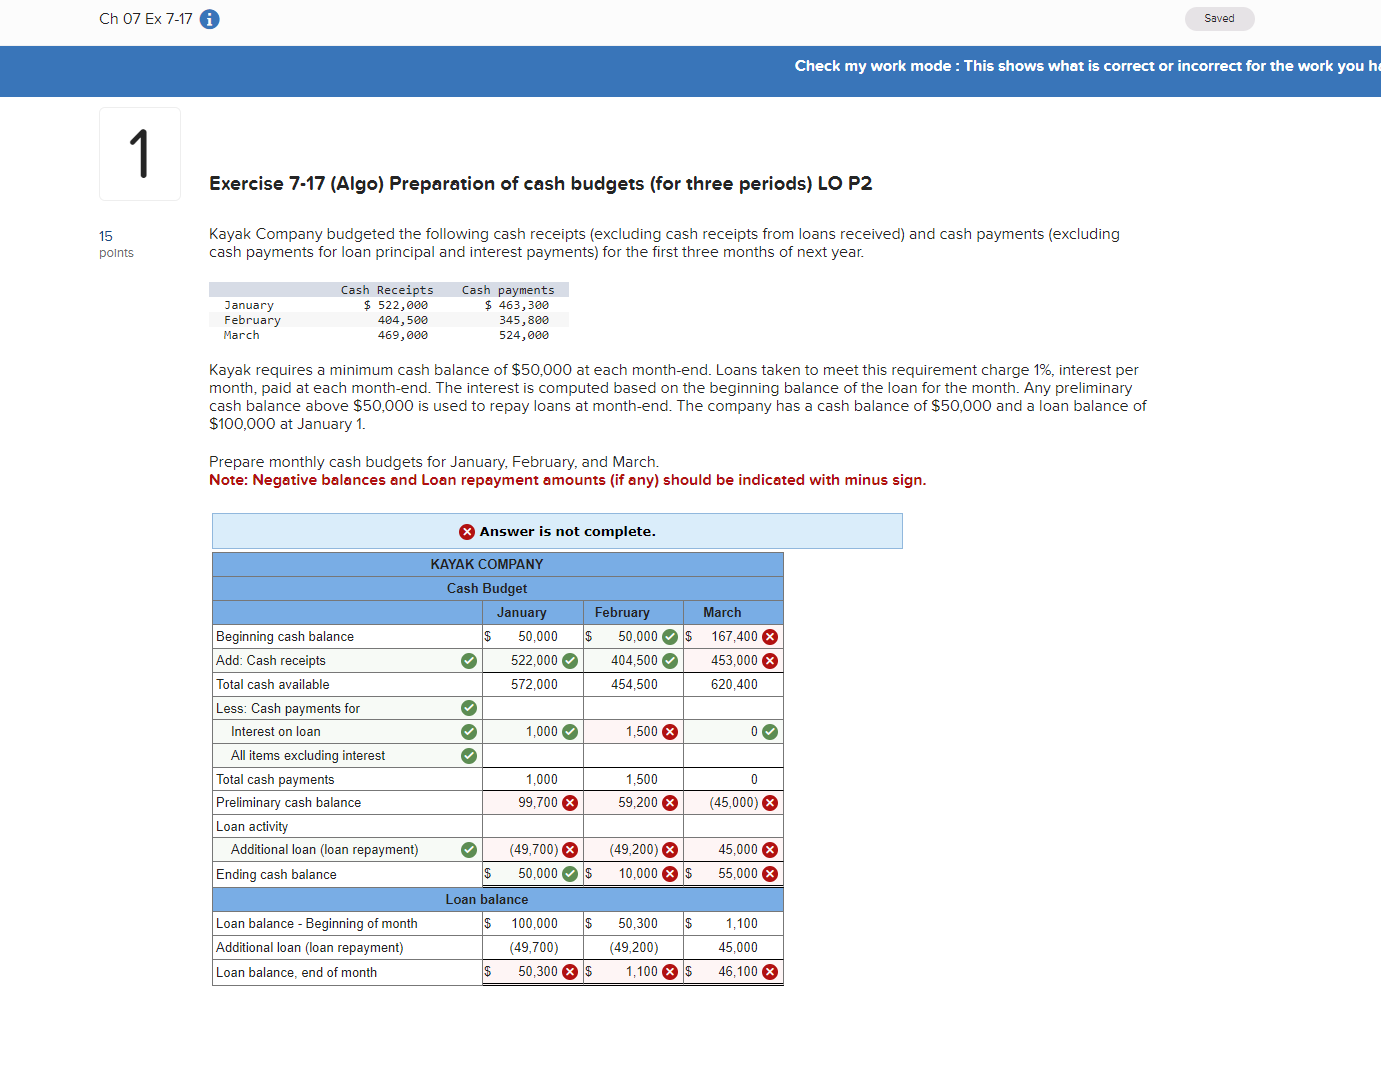Click the 'KAYAK COMPANY' table title

point(487,565)
